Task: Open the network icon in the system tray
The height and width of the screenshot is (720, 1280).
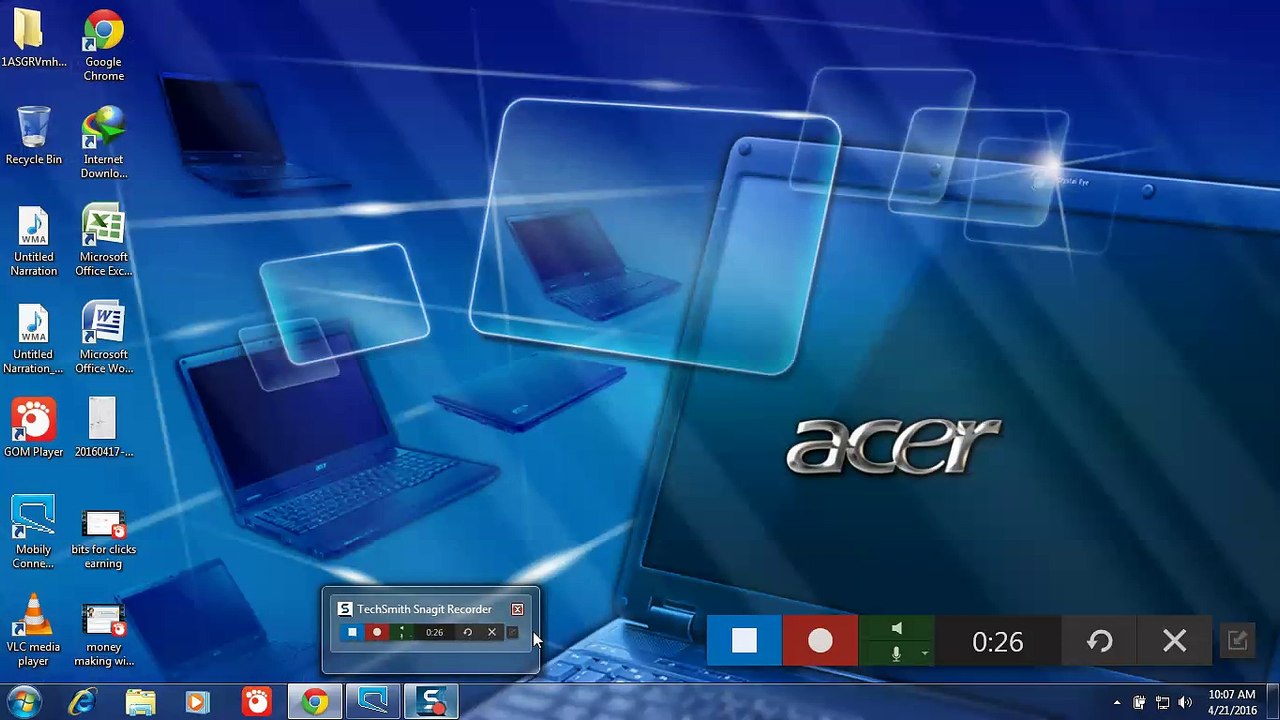Action: tap(1162, 703)
